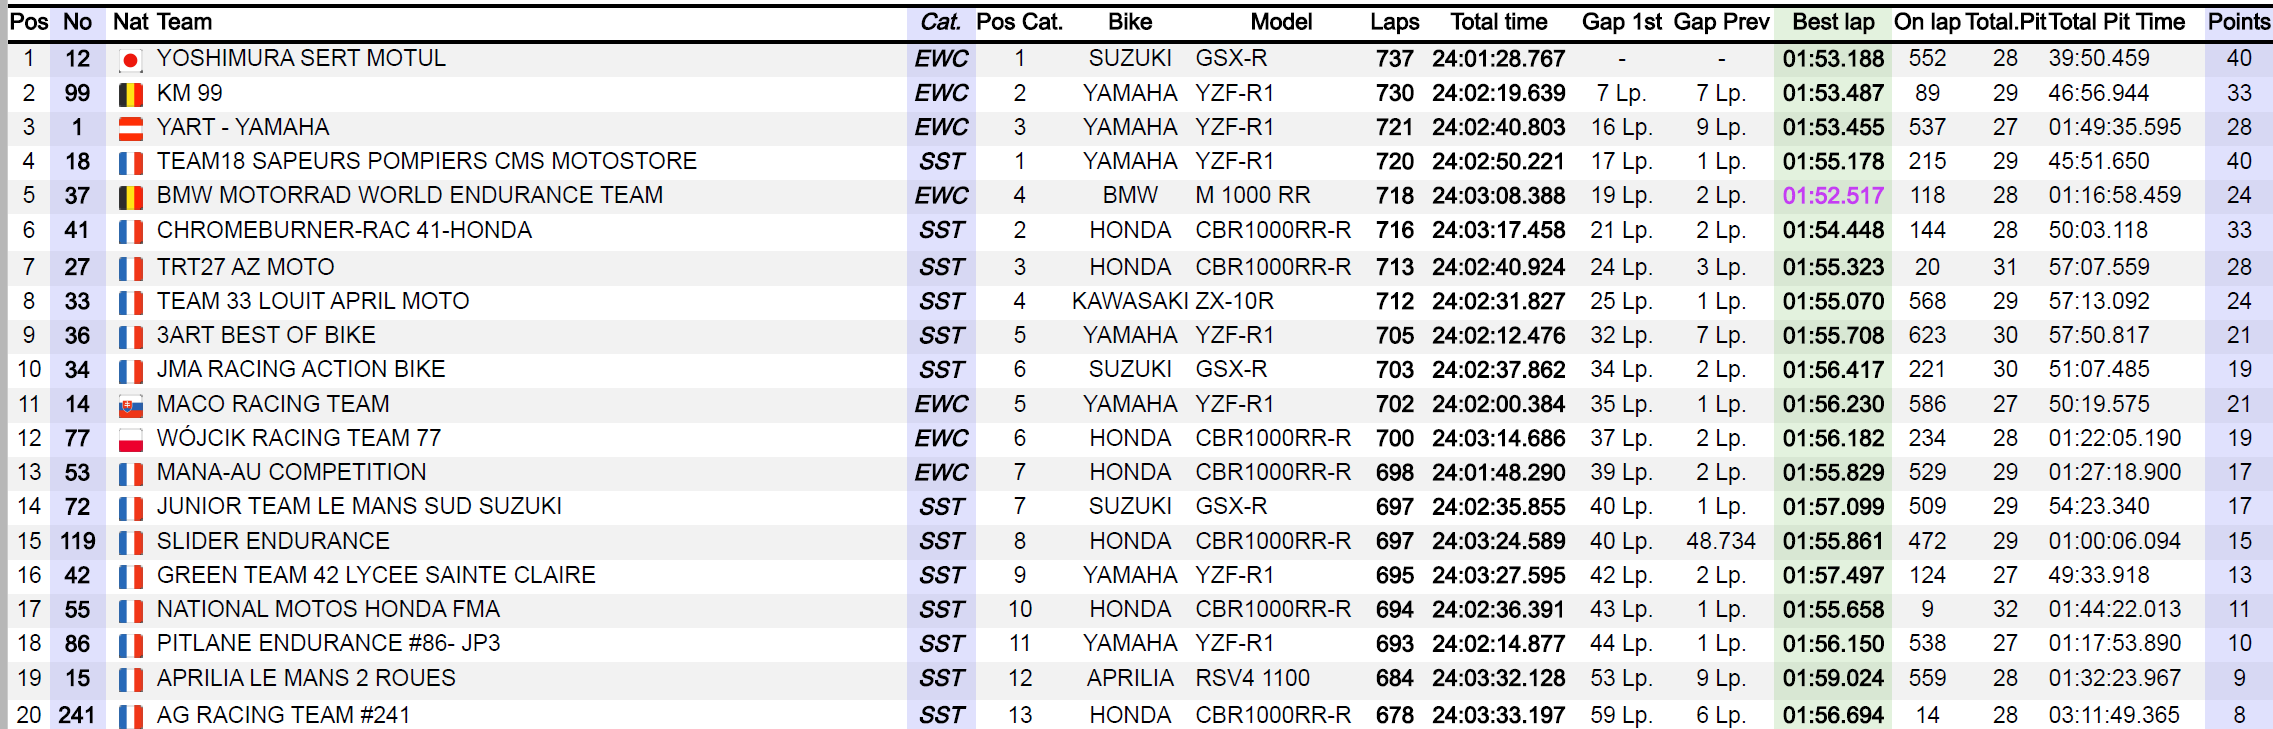The image size is (2273, 729).
Task: Click France flag icon for Slider Endurance
Action: (130, 542)
